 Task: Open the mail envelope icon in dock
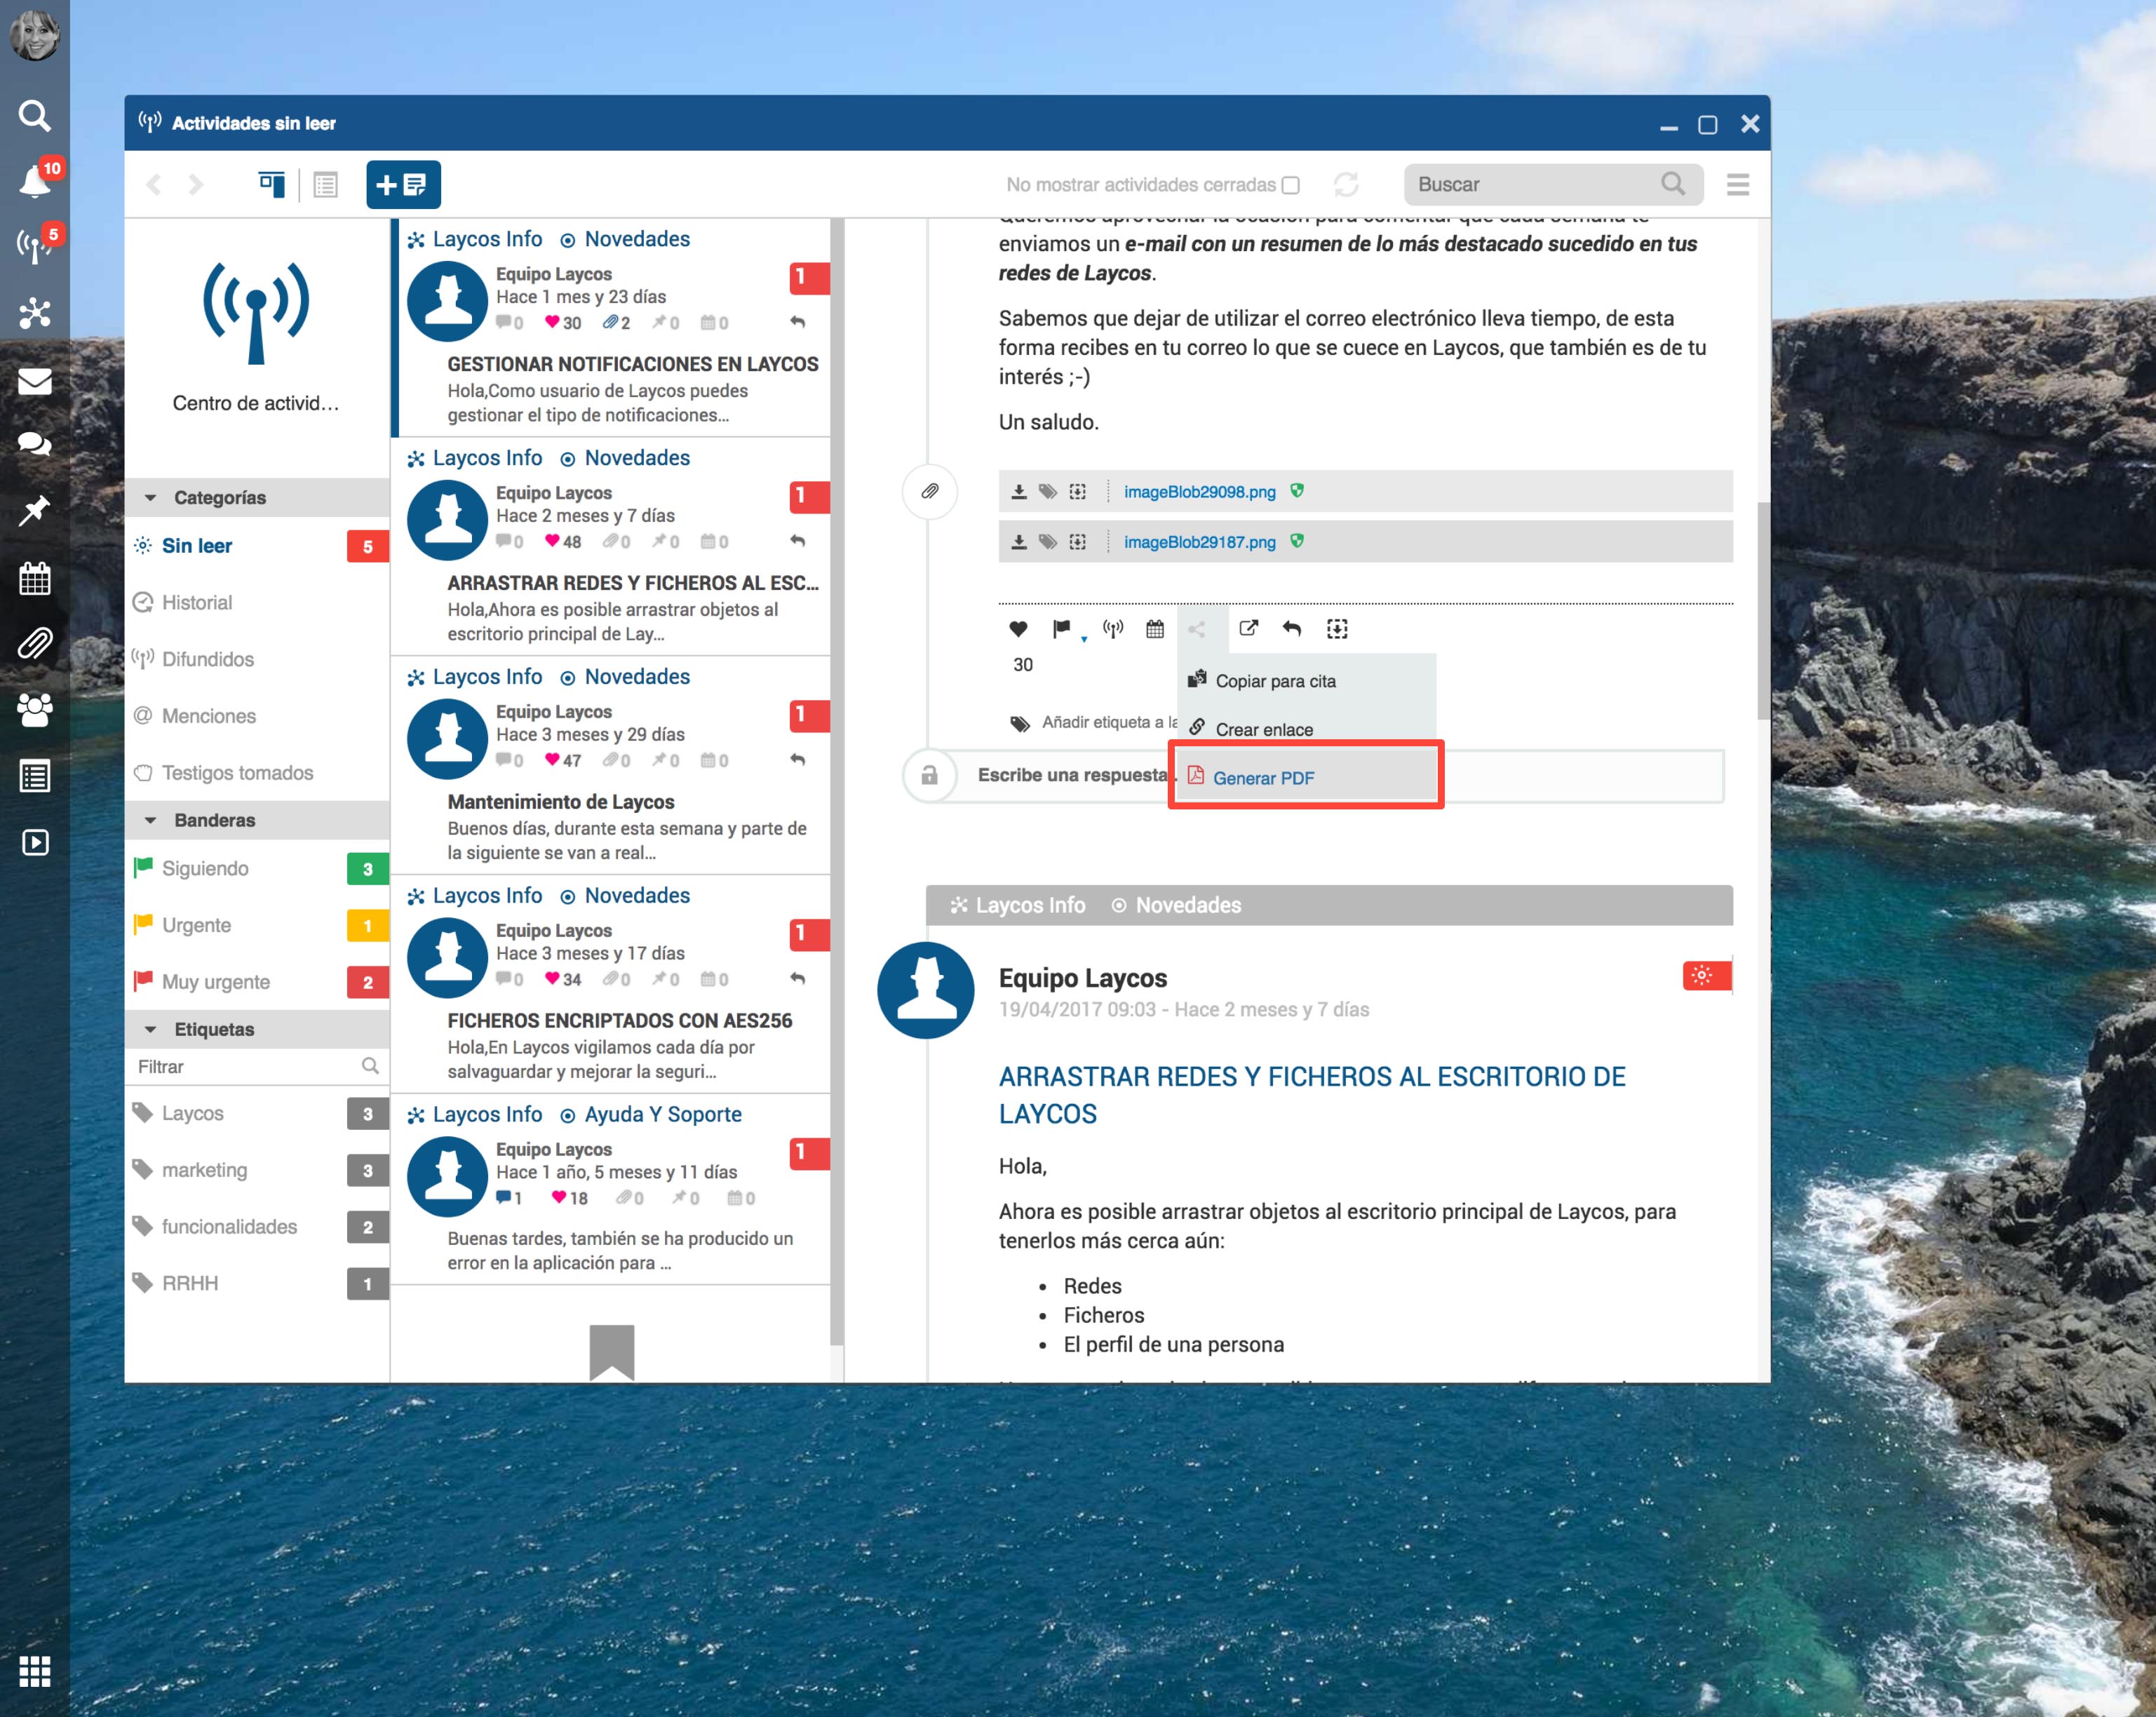click(34, 381)
